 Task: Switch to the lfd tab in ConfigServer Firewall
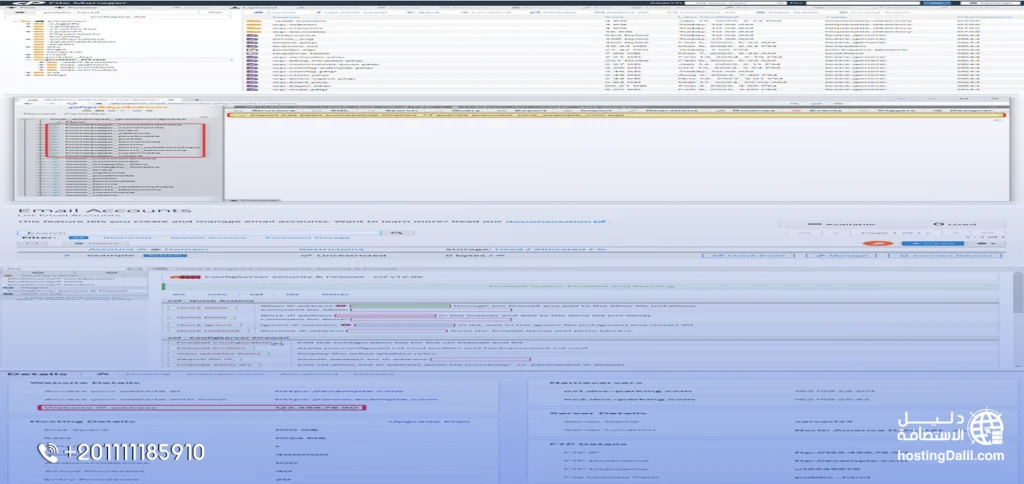293,295
